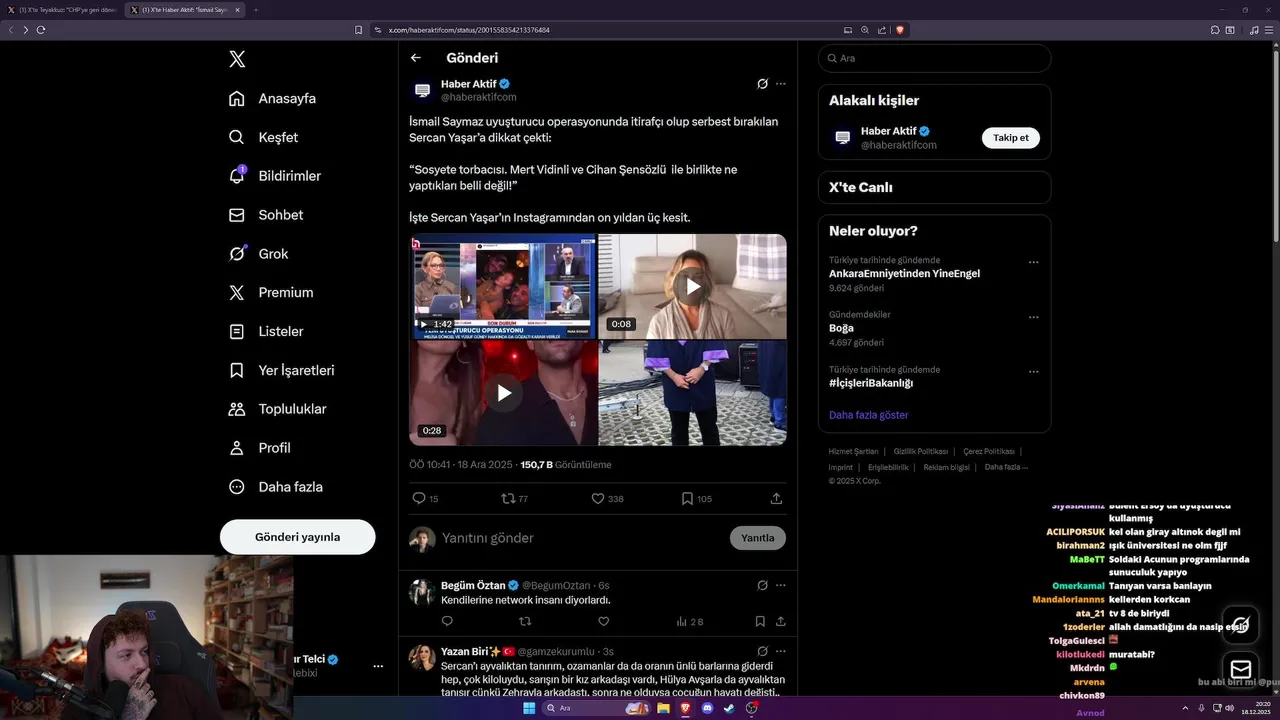Open more options on Haber Aktif post

click(781, 84)
